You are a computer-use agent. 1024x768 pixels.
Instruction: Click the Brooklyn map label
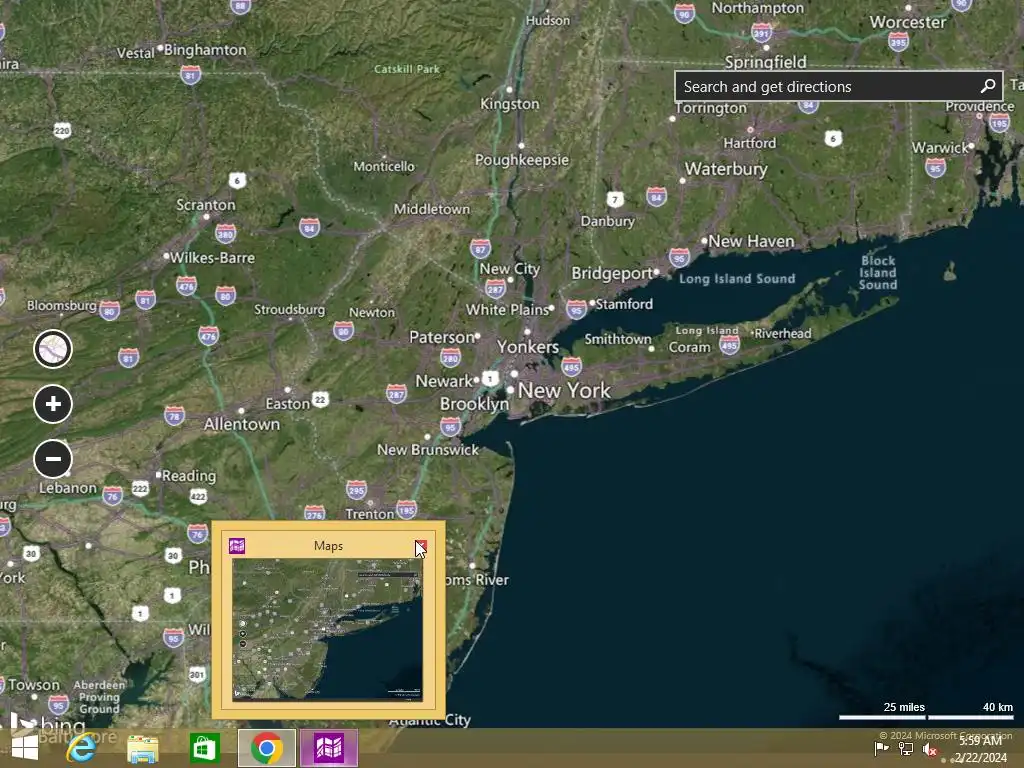click(474, 404)
